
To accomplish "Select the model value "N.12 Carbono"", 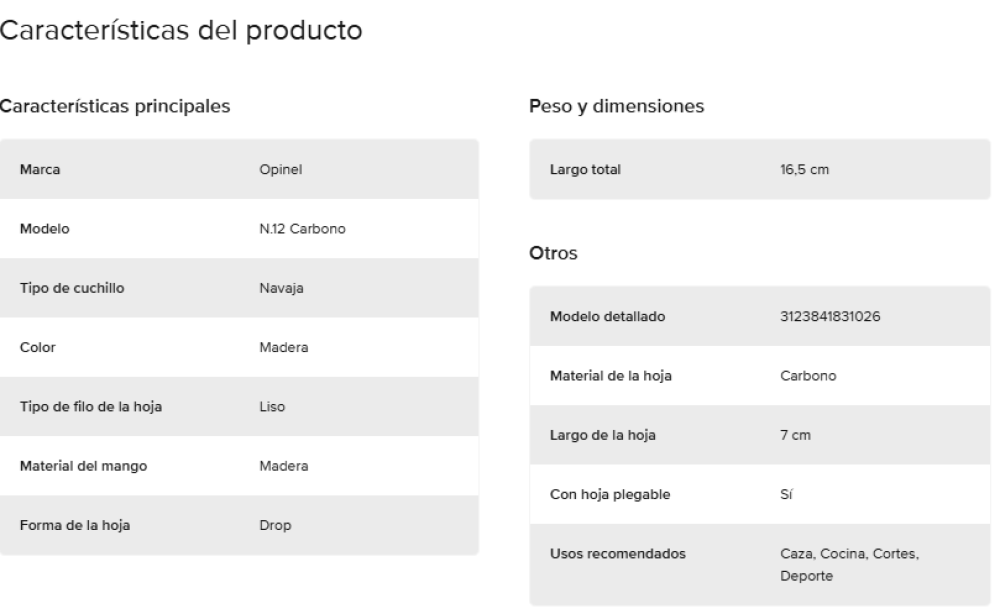I will (x=303, y=229).
